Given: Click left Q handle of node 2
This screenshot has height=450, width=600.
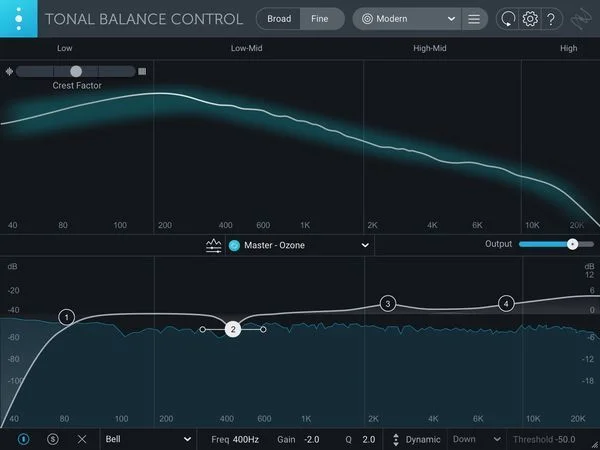Looking at the screenshot, I should point(202,329).
